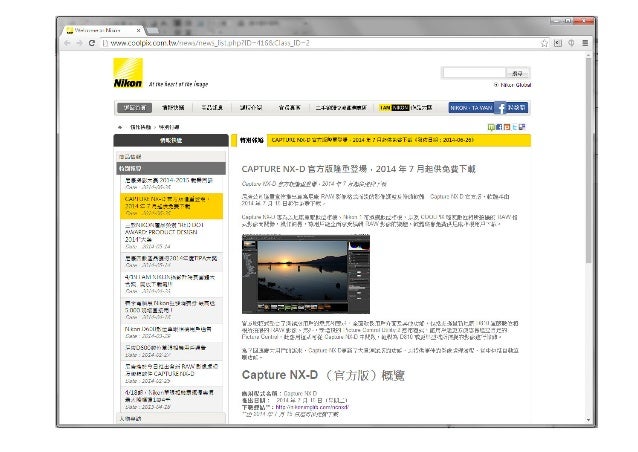Click the site search text field
This screenshot has height=452, width=638.
[474, 73]
